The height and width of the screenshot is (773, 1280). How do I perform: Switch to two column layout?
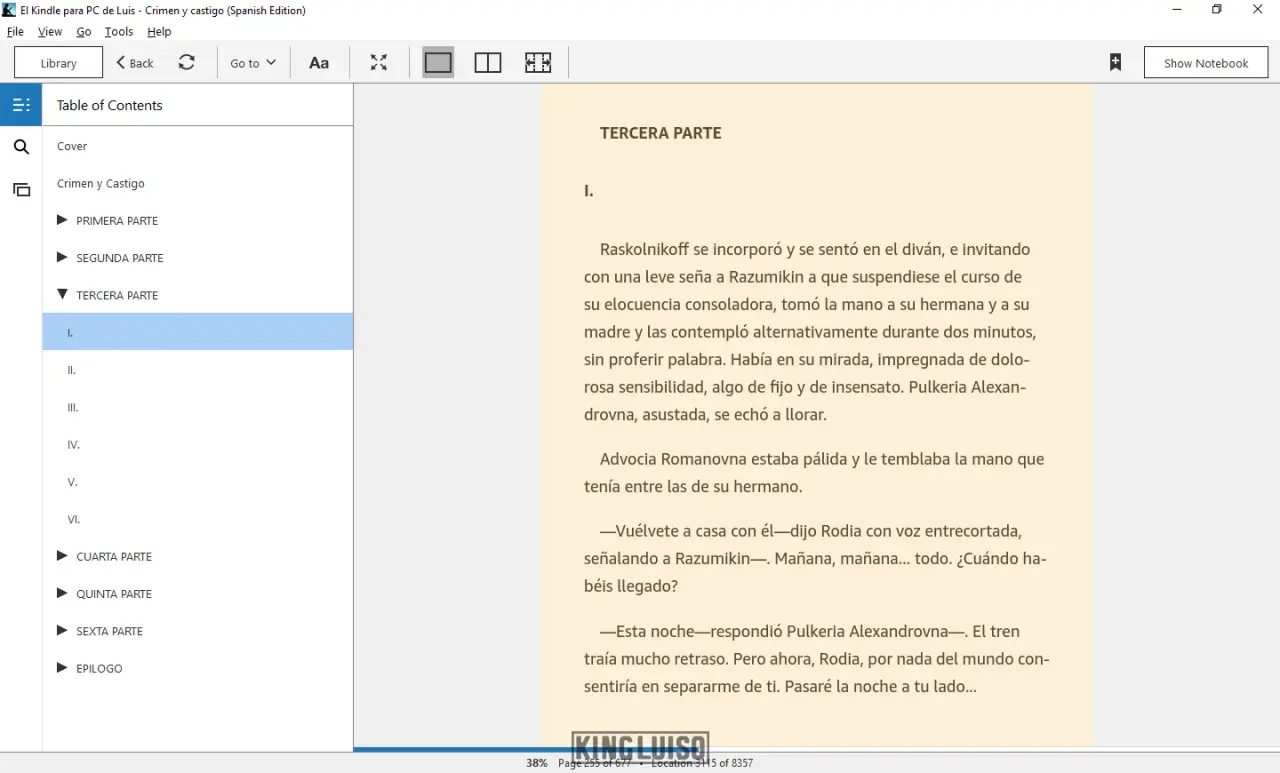(488, 63)
